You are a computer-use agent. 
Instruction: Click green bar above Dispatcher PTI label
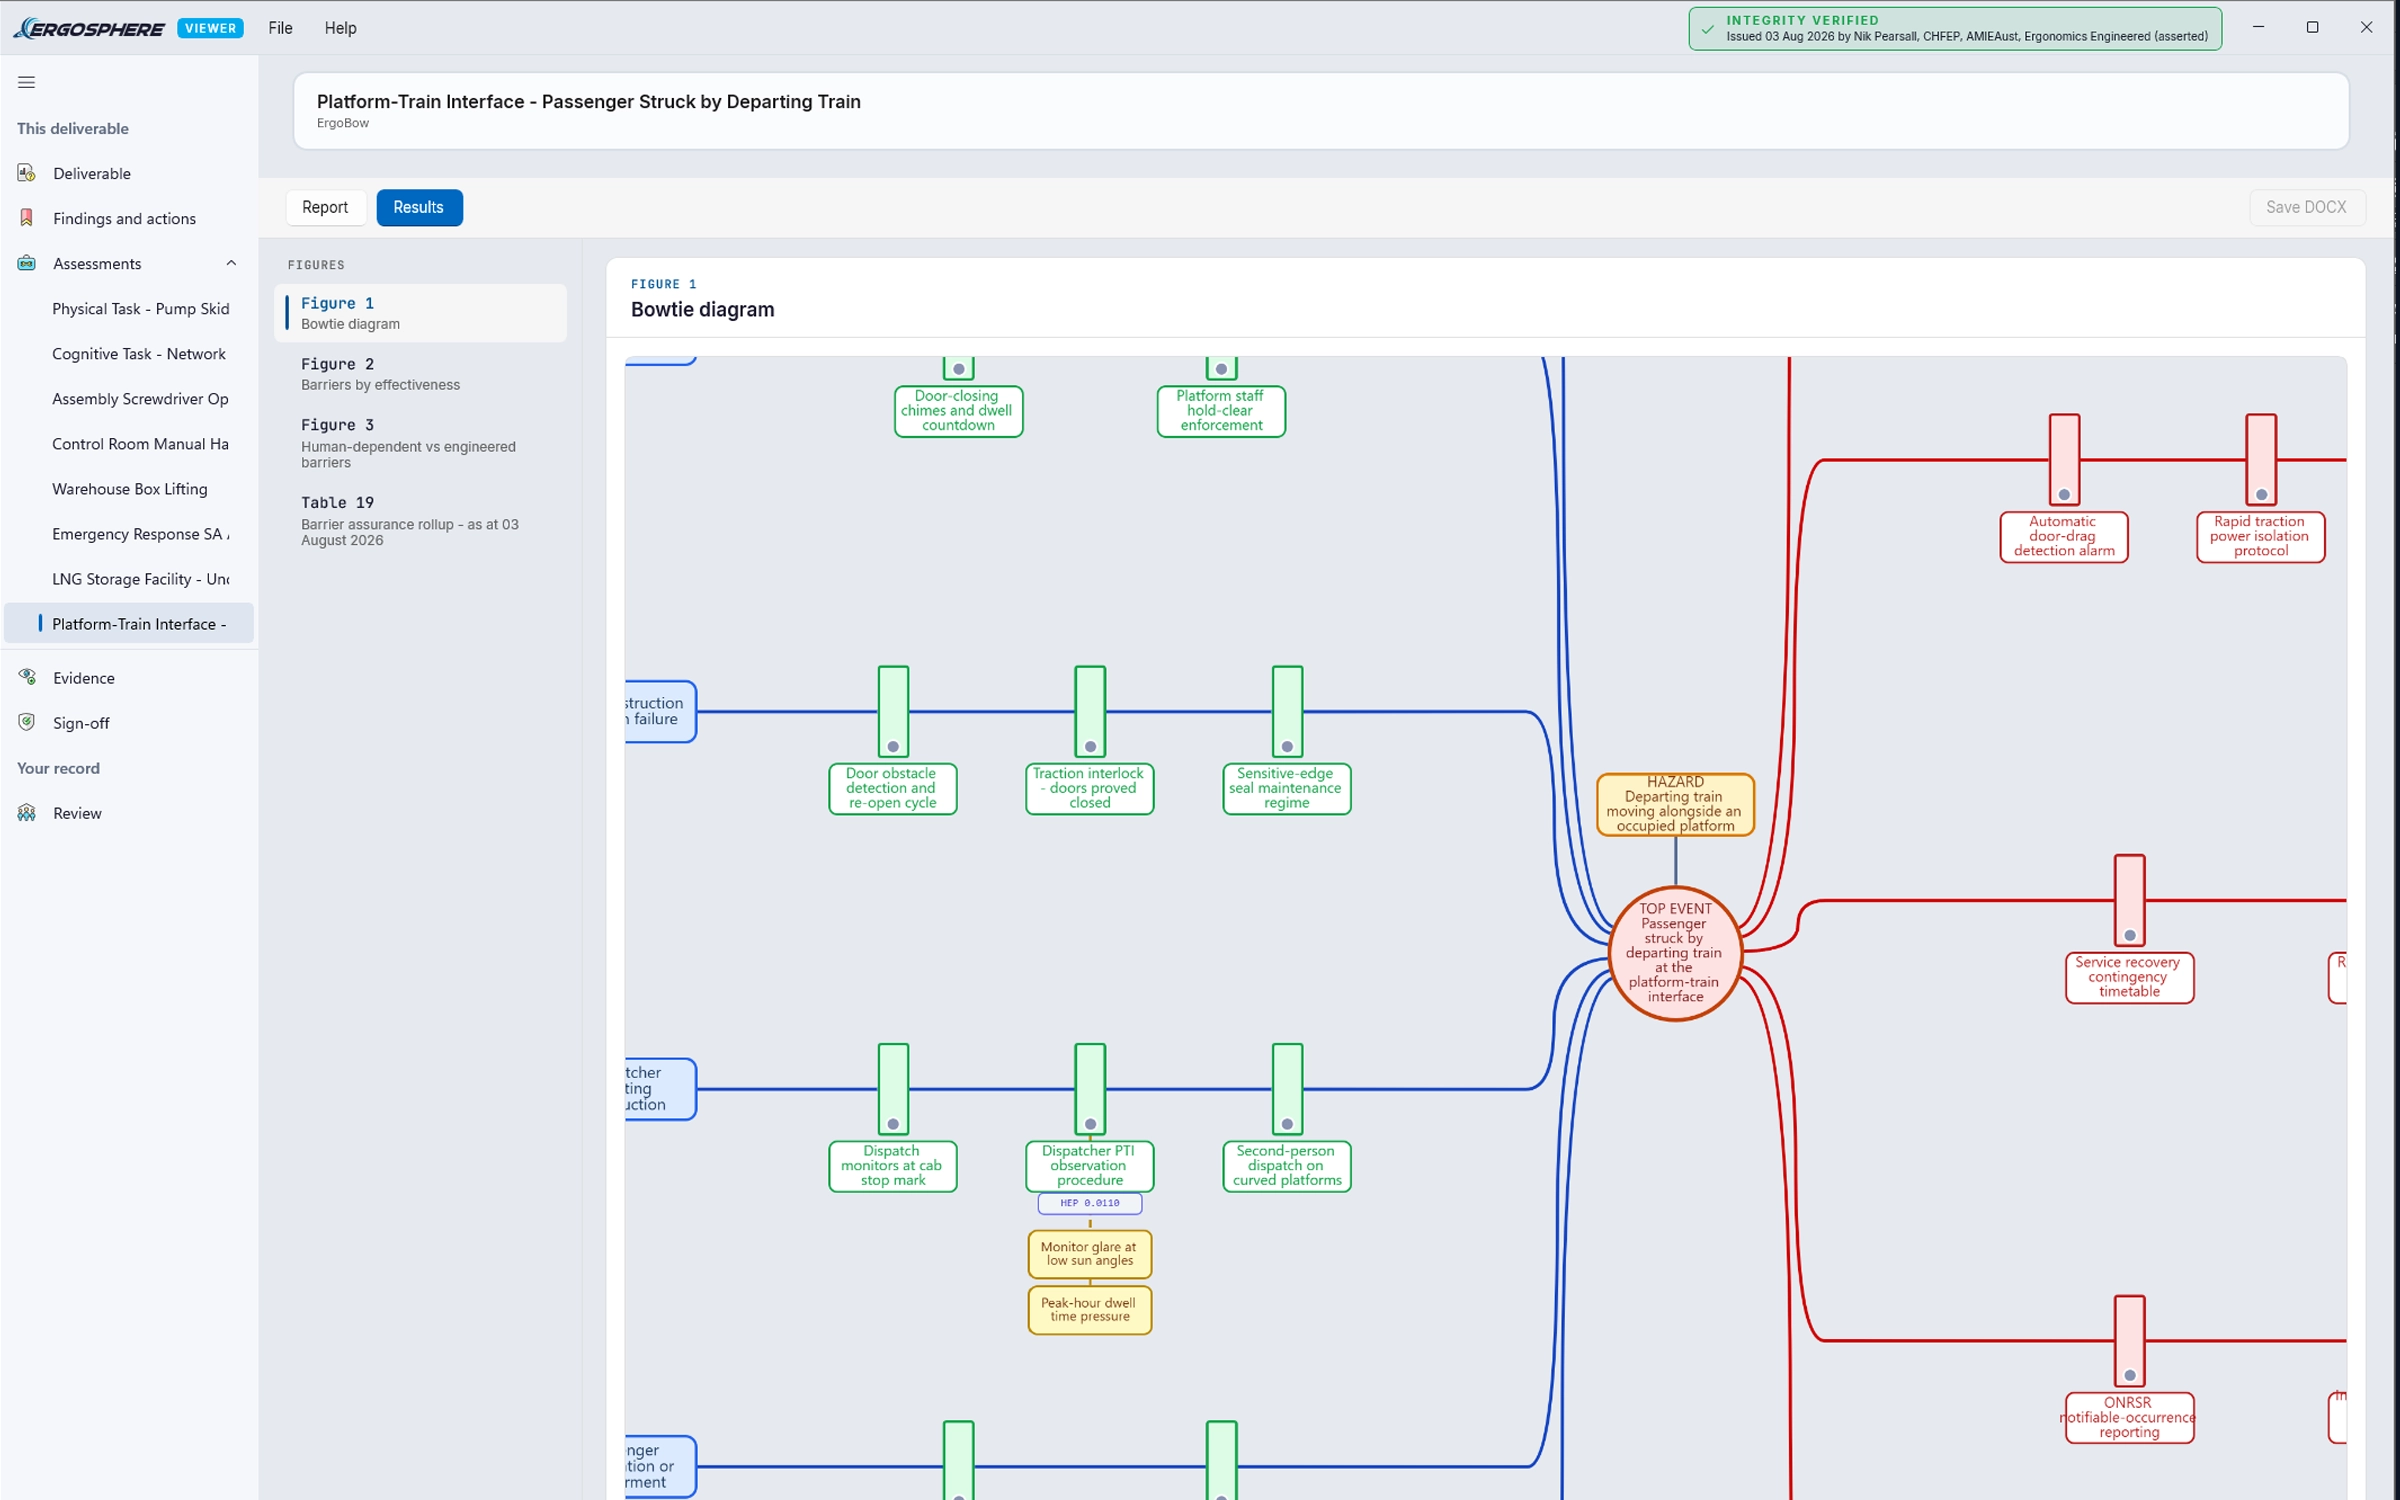(x=1089, y=1089)
